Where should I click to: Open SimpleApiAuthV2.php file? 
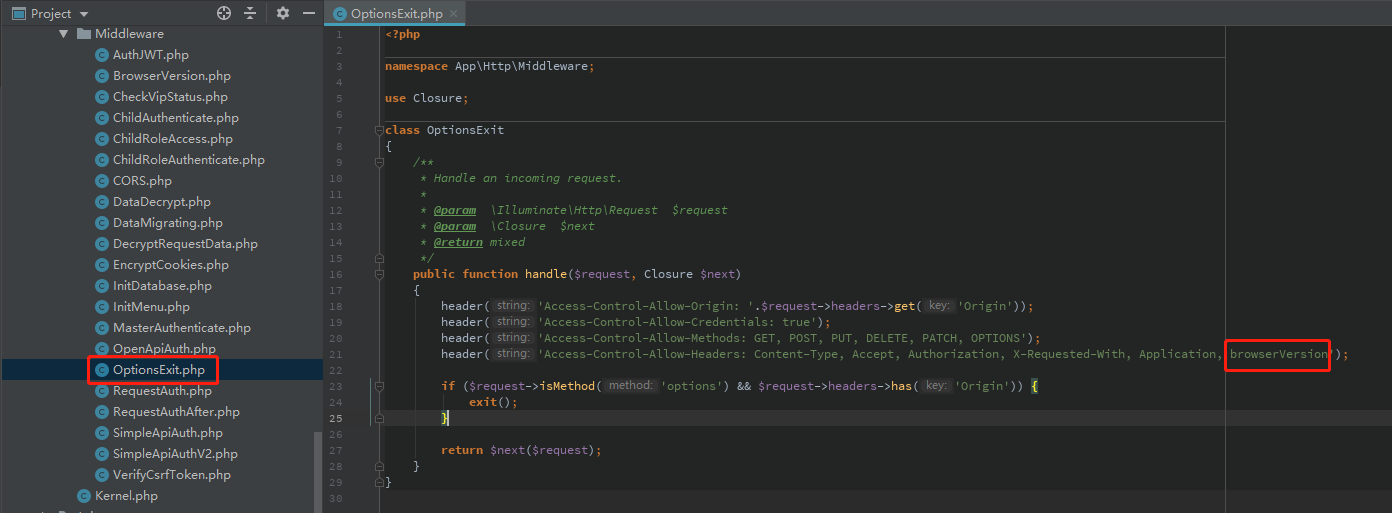pyautogui.click(x=175, y=454)
